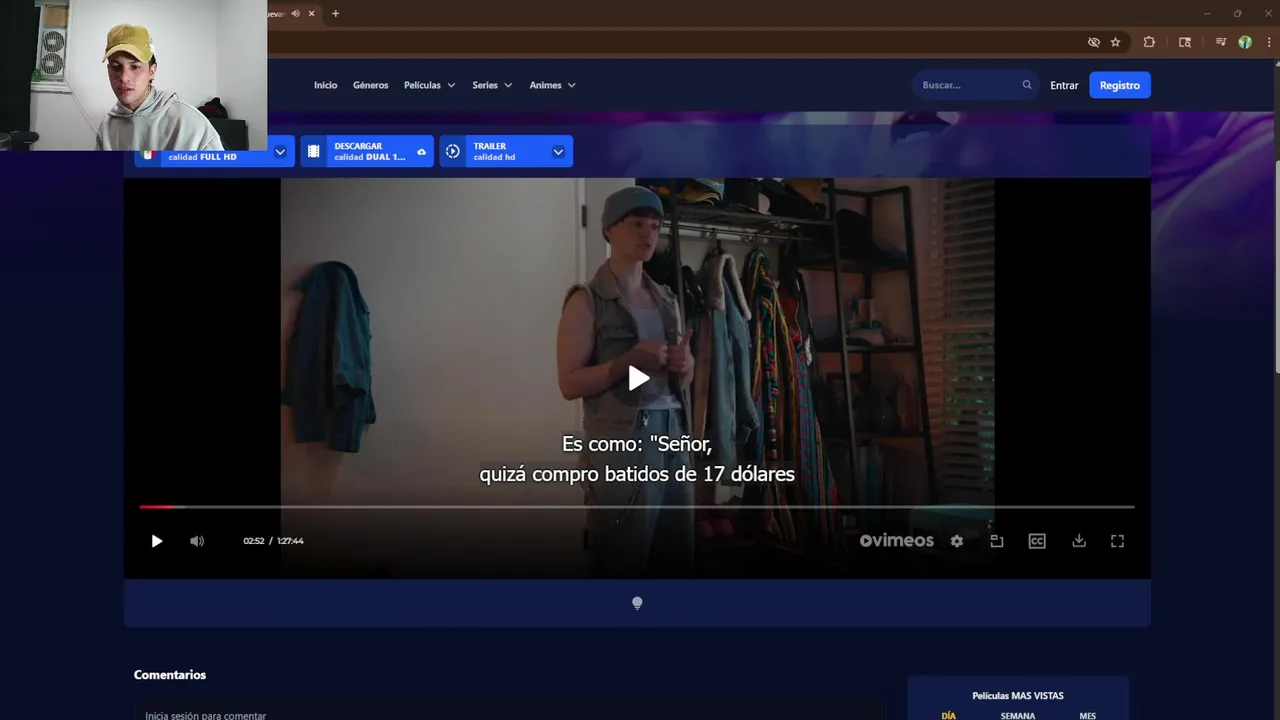
Task: Expand the Animes menu
Action: 552,85
